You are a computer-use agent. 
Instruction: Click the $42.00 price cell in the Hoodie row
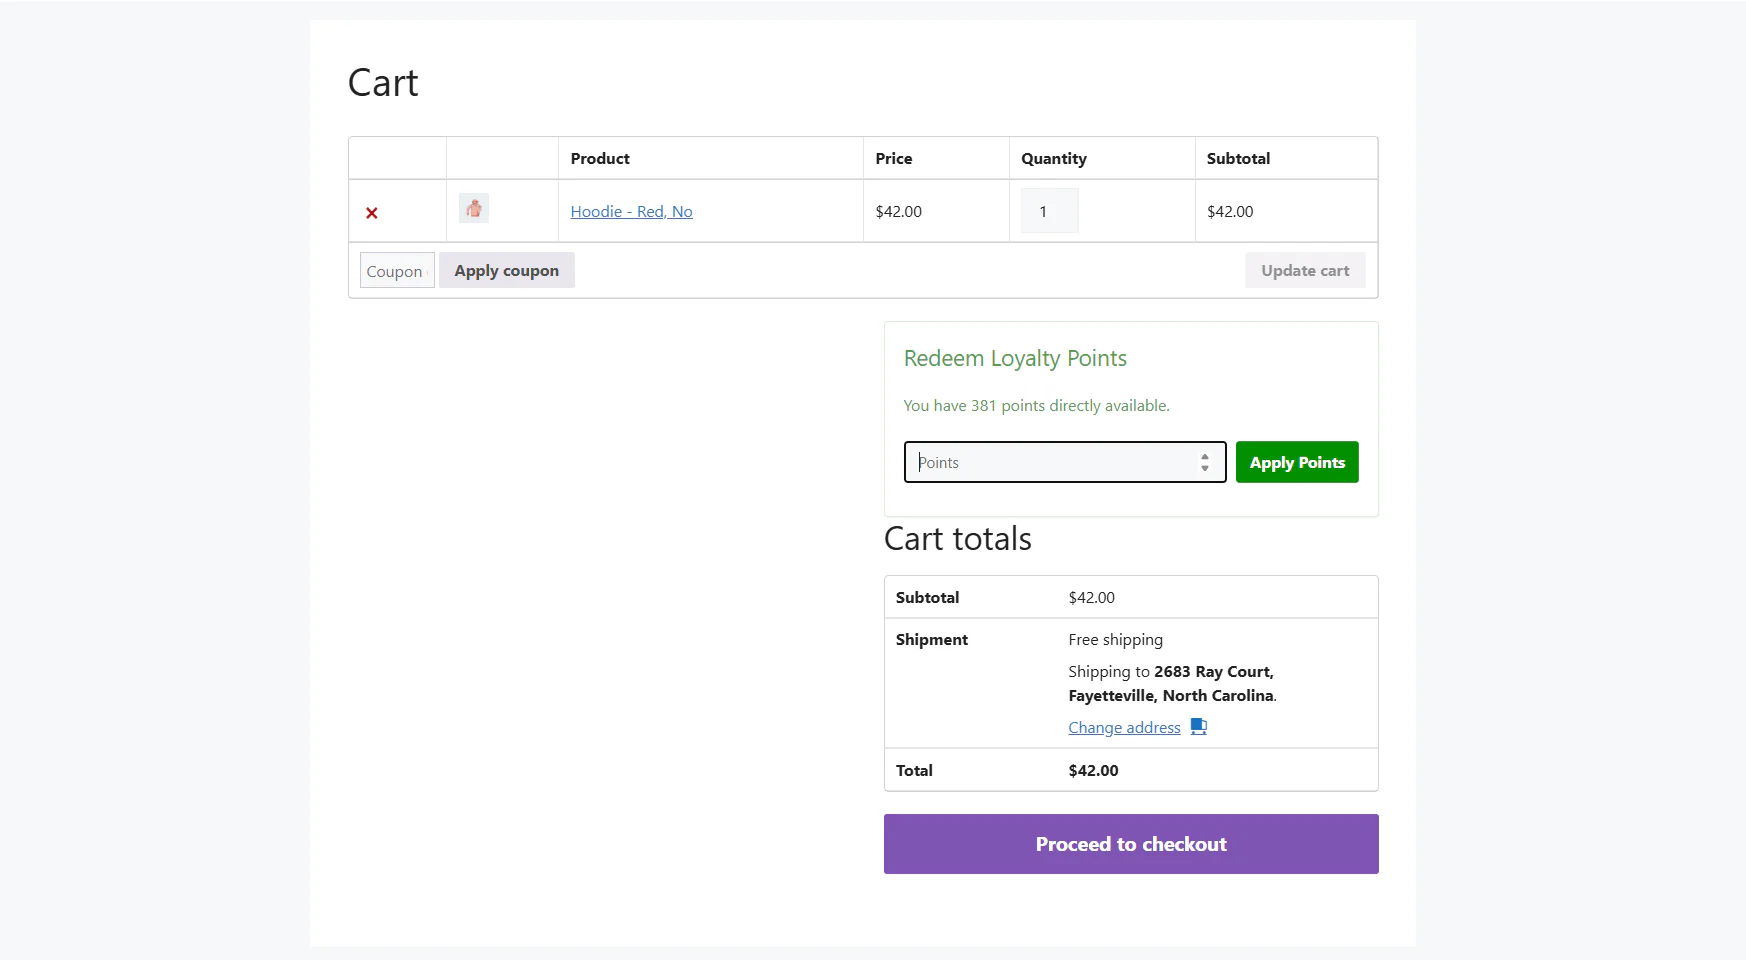tap(898, 211)
